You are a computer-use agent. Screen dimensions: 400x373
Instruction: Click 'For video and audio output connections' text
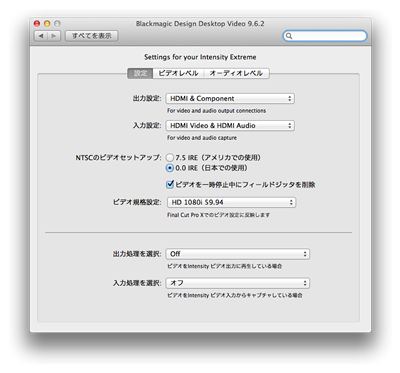(217, 111)
